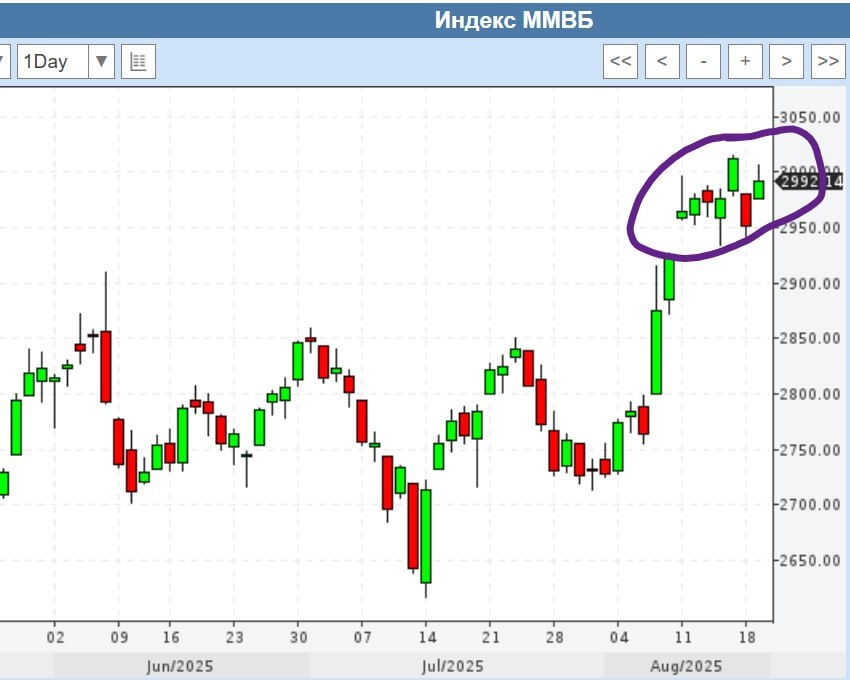The width and height of the screenshot is (850, 680).
Task: Click the current price label 2992.14
Action: [x=810, y=181]
